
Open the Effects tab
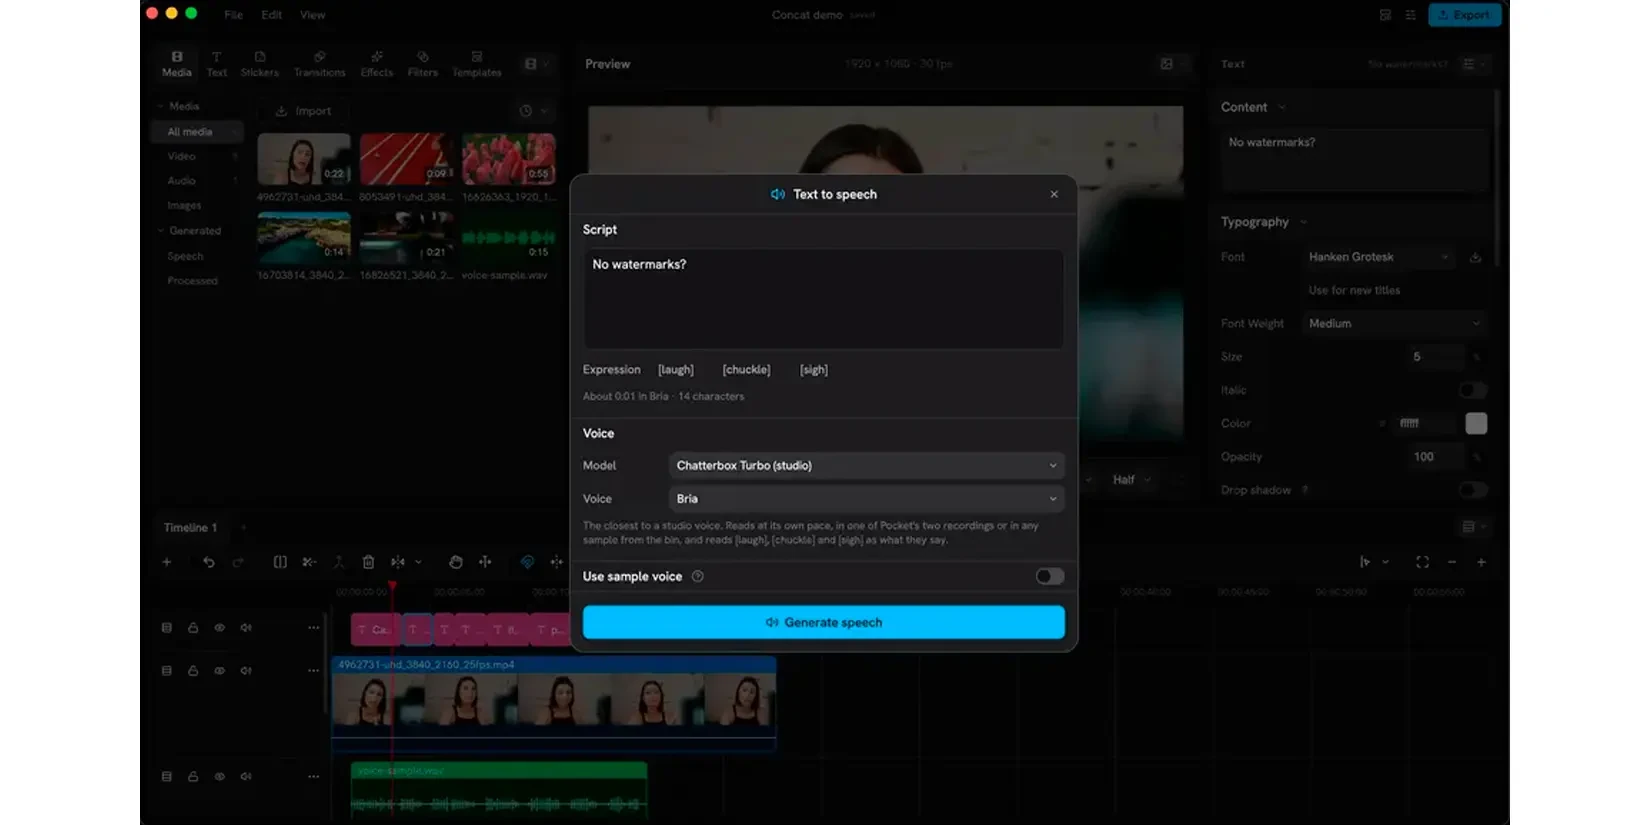coord(377,64)
